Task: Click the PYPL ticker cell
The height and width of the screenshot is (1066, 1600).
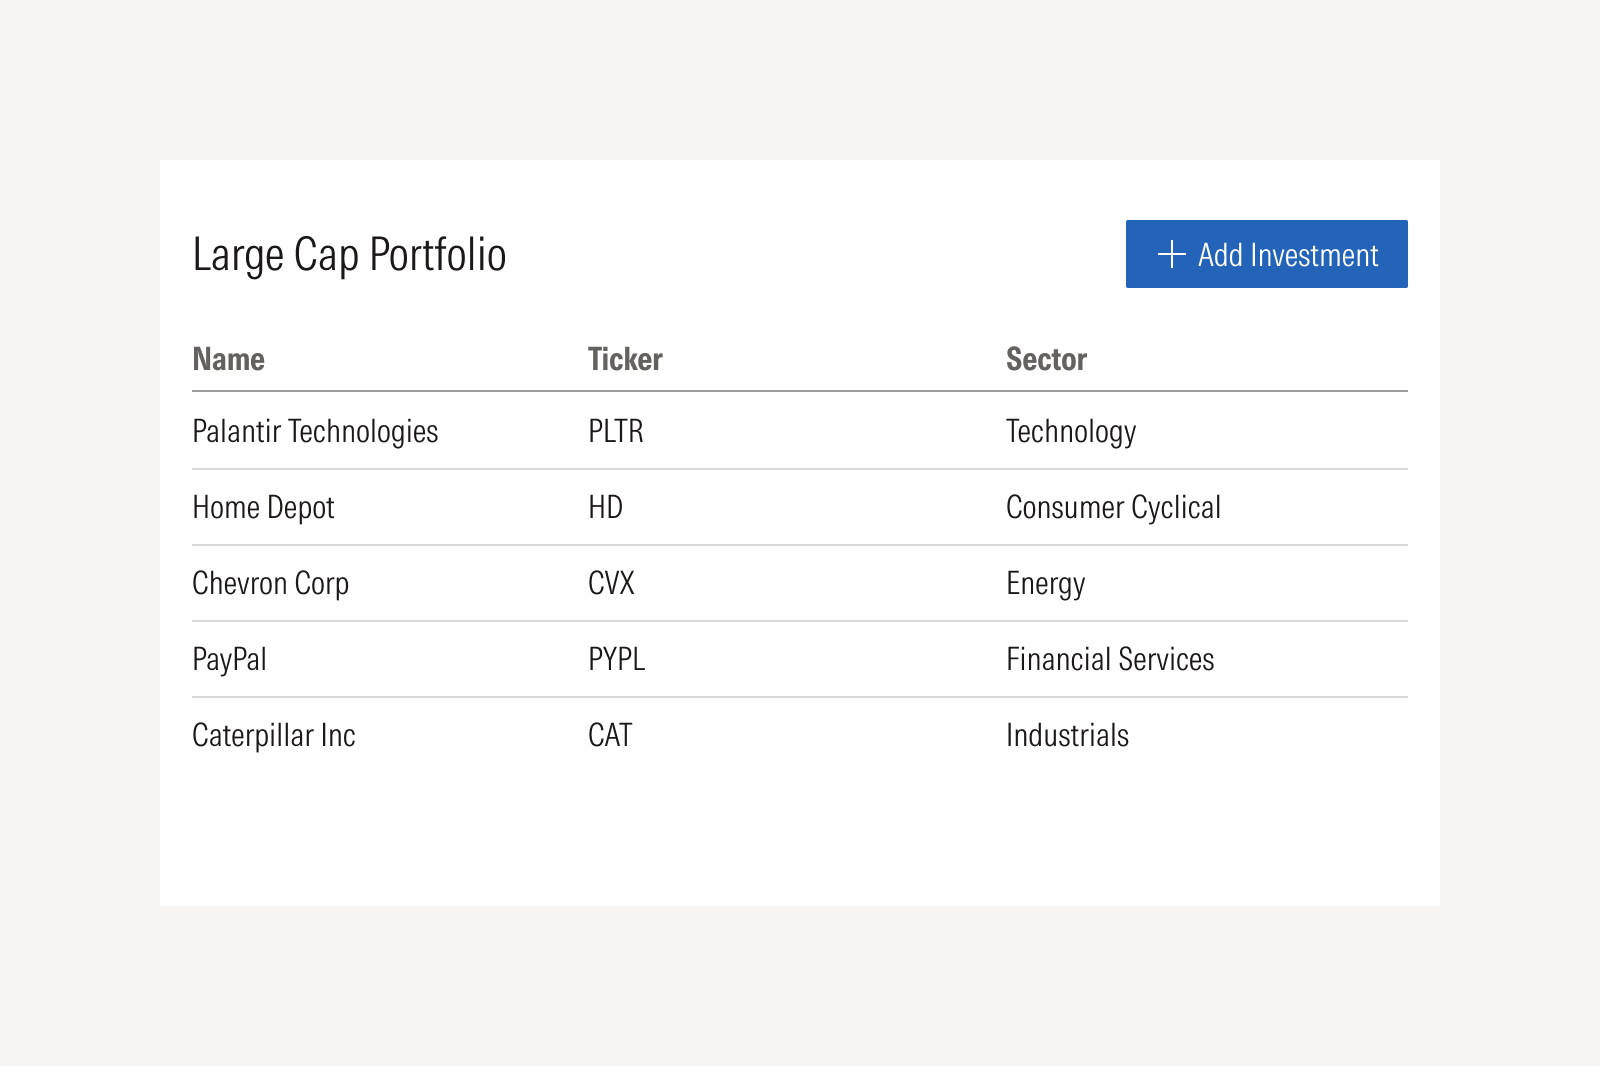Action: tap(616, 659)
